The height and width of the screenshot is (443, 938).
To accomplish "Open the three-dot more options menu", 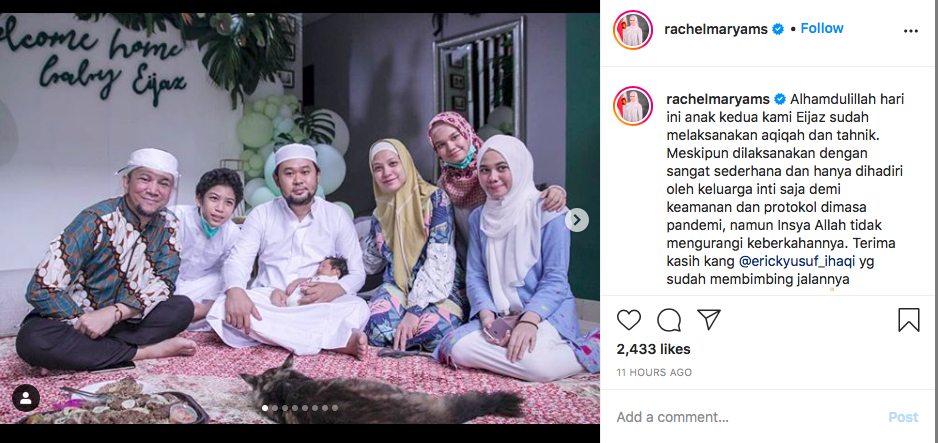I will 910,31.
